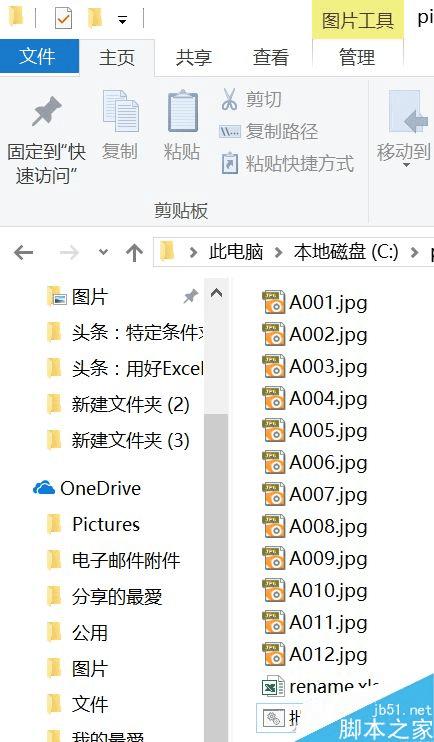Click the Cut scissors icon

point(229,99)
